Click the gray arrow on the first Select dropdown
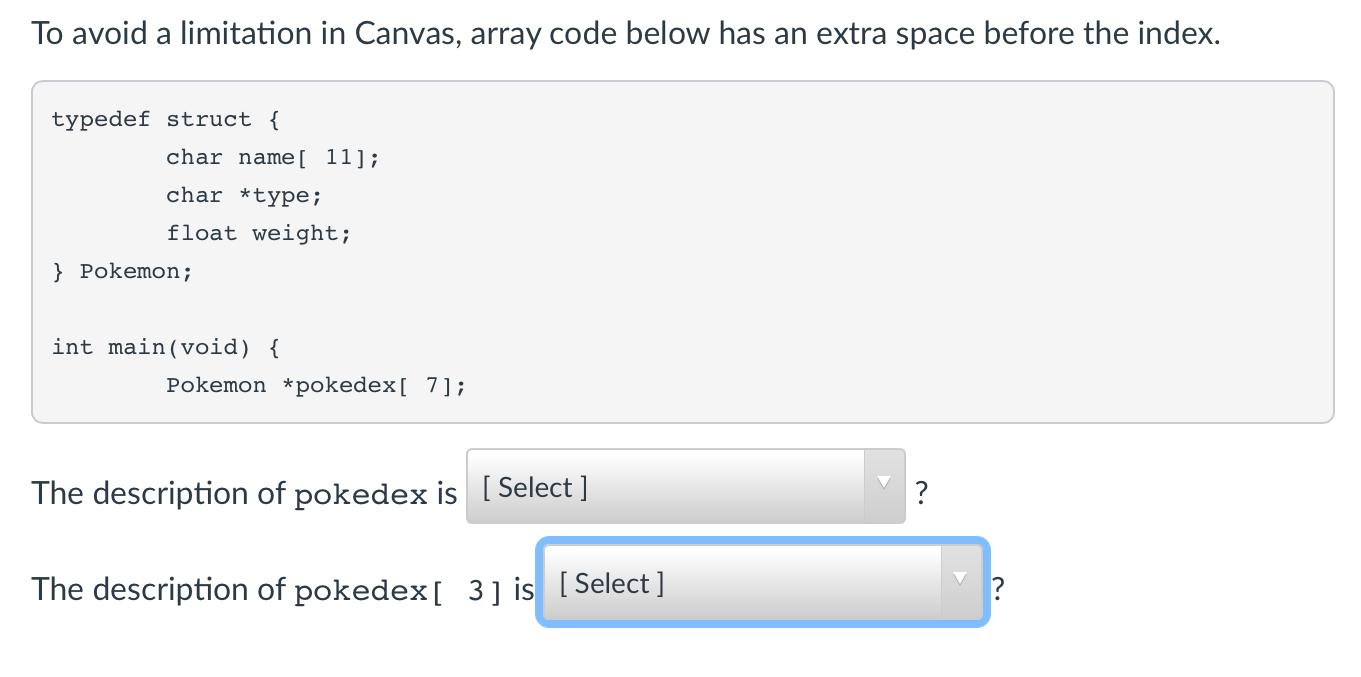This screenshot has width=1361, height=677. click(883, 483)
